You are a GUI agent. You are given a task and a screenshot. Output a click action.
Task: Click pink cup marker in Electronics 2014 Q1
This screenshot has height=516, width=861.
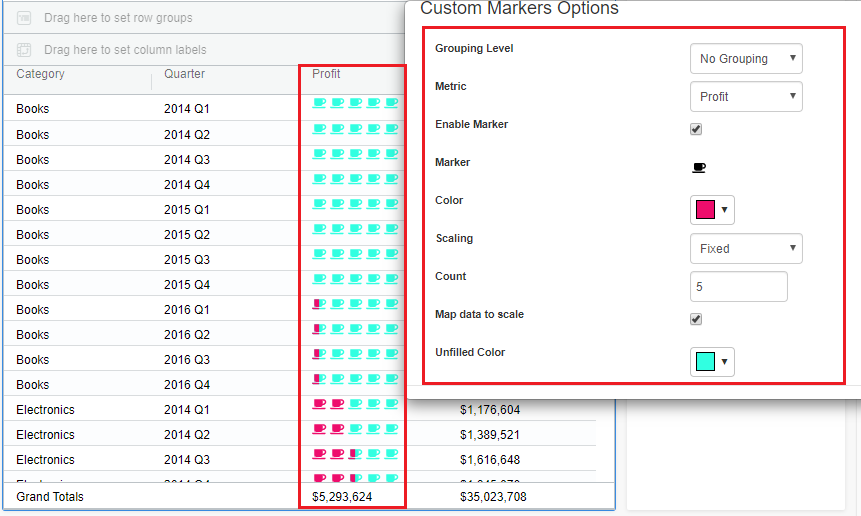(x=319, y=403)
